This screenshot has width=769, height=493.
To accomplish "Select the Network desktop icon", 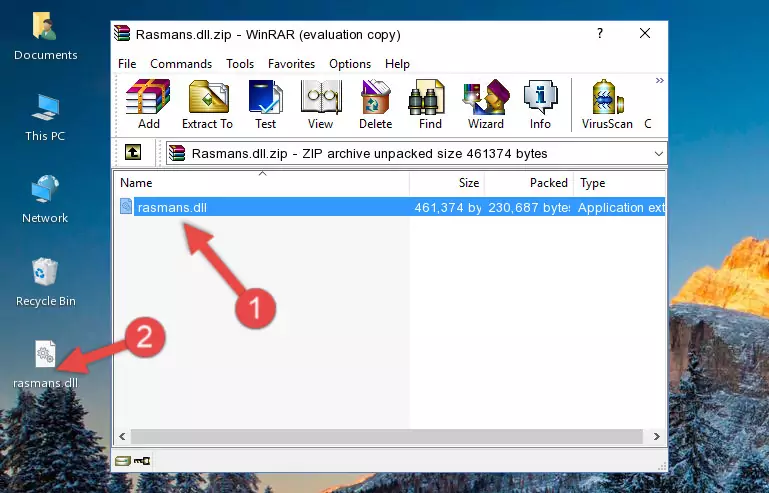I will click(x=45, y=199).
